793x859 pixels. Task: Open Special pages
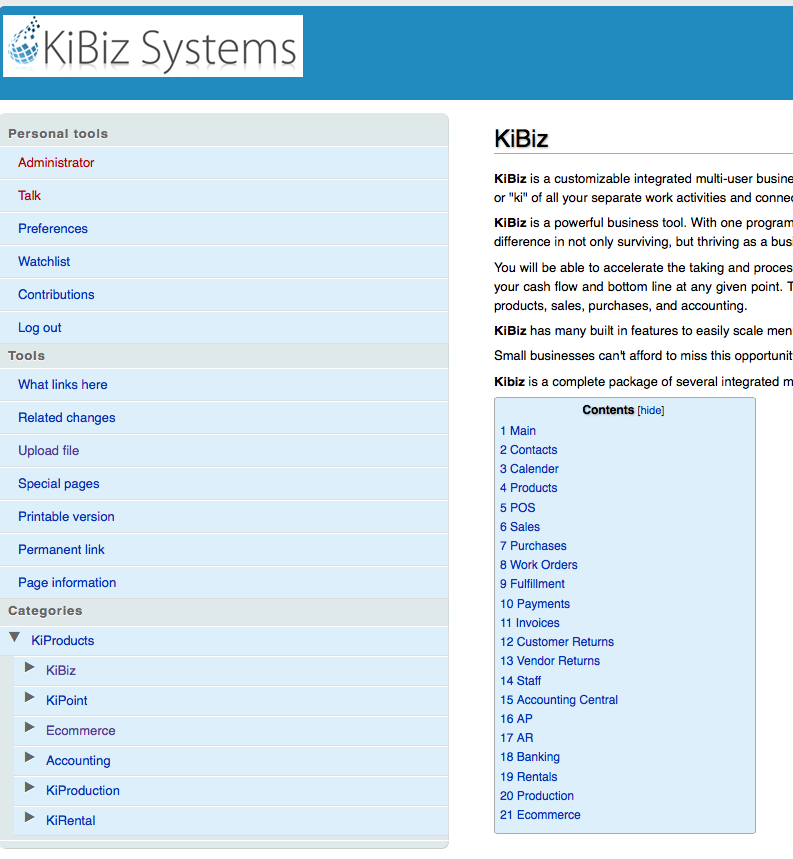59,484
